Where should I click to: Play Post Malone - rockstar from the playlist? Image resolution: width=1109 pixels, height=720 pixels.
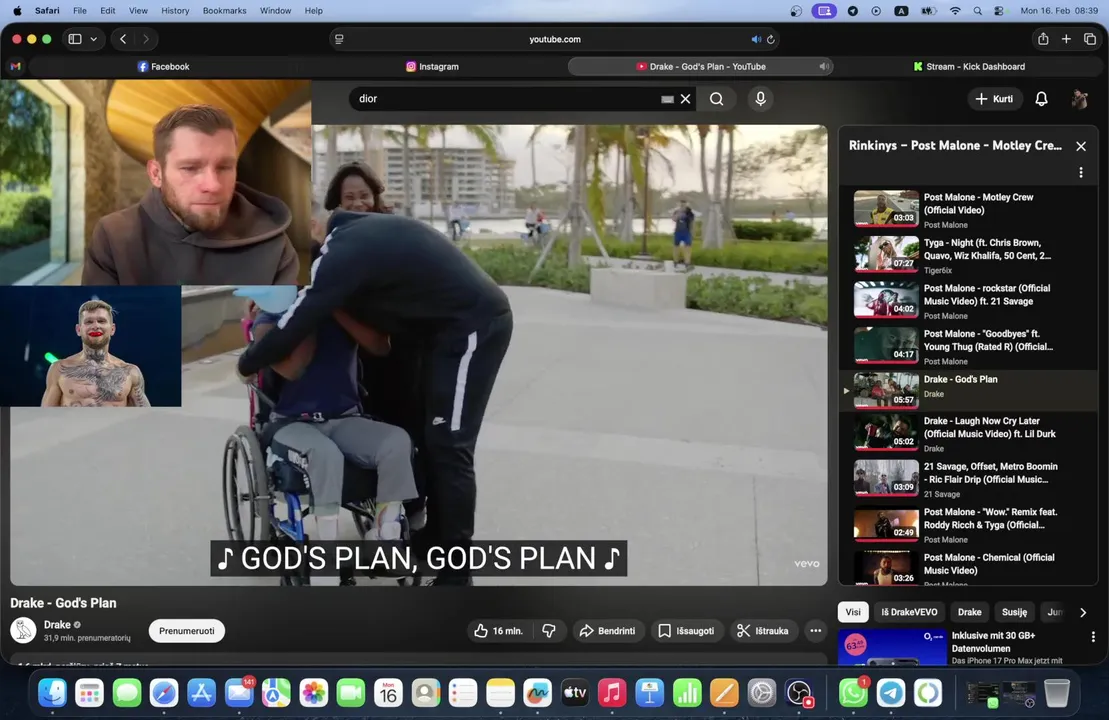(x=968, y=300)
